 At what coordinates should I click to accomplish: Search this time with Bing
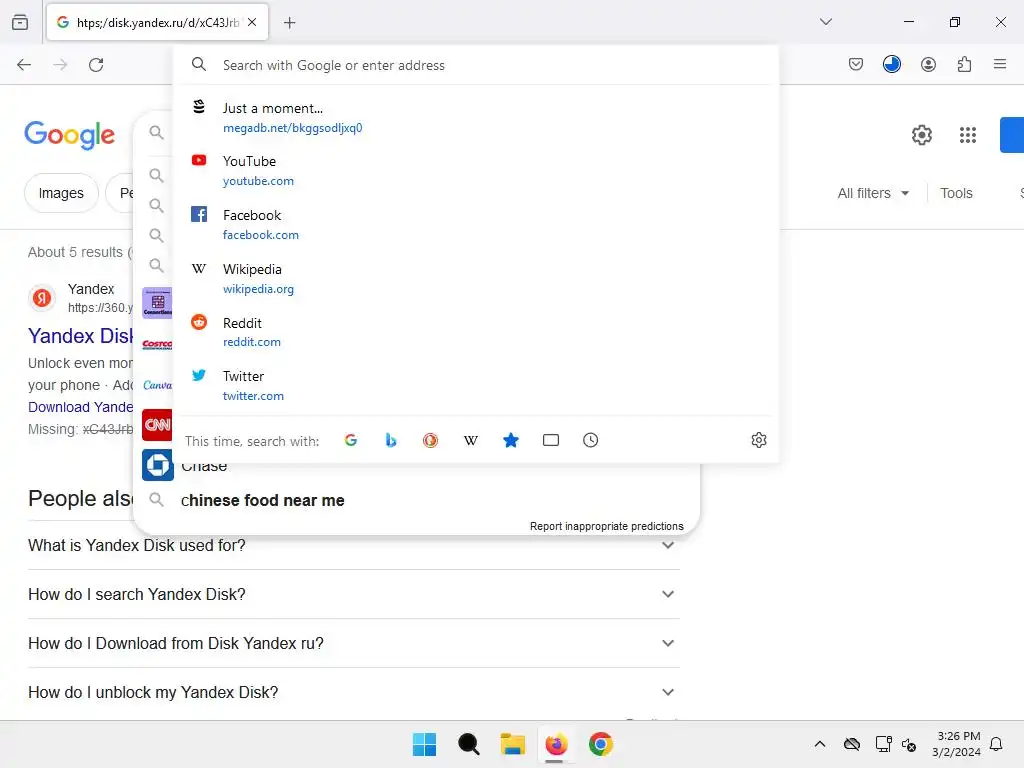coord(391,440)
